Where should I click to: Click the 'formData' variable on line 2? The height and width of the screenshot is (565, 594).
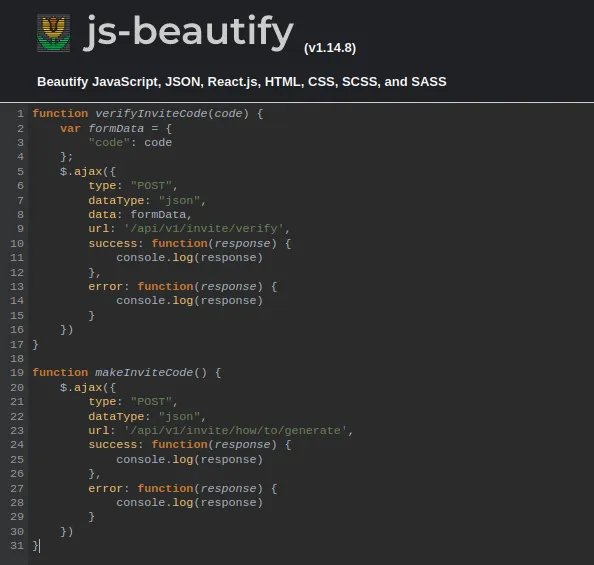116,128
